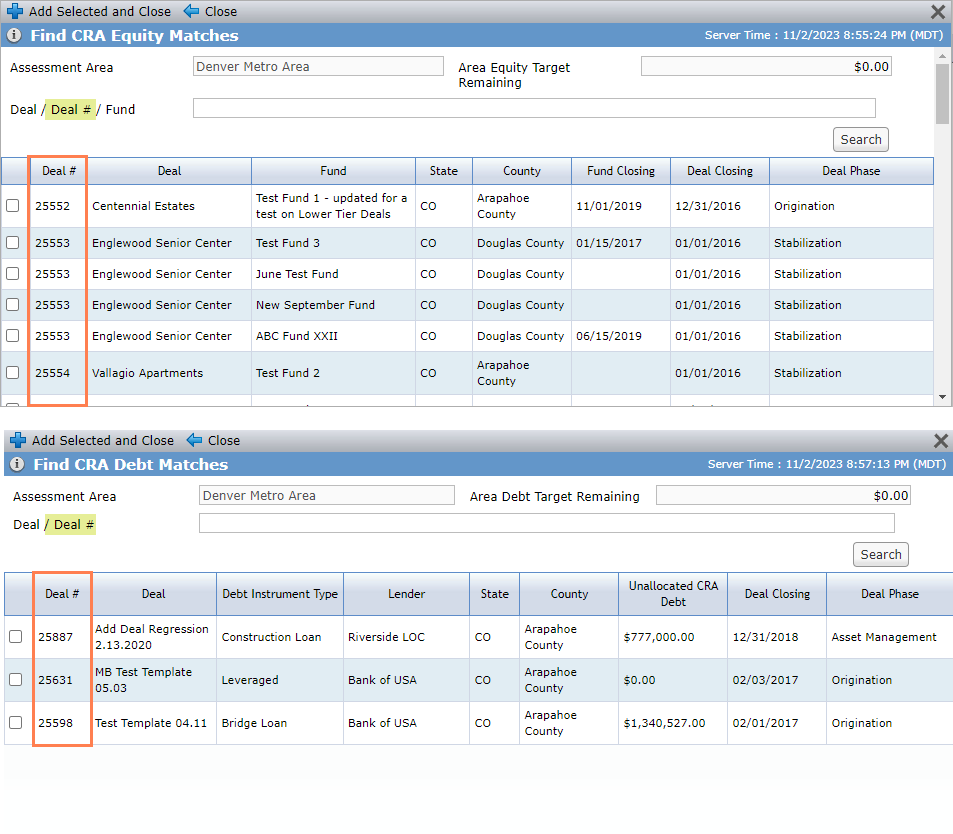Click the Area Debt Target Remaining field
Screen dimensions: 953x834
tap(783, 495)
